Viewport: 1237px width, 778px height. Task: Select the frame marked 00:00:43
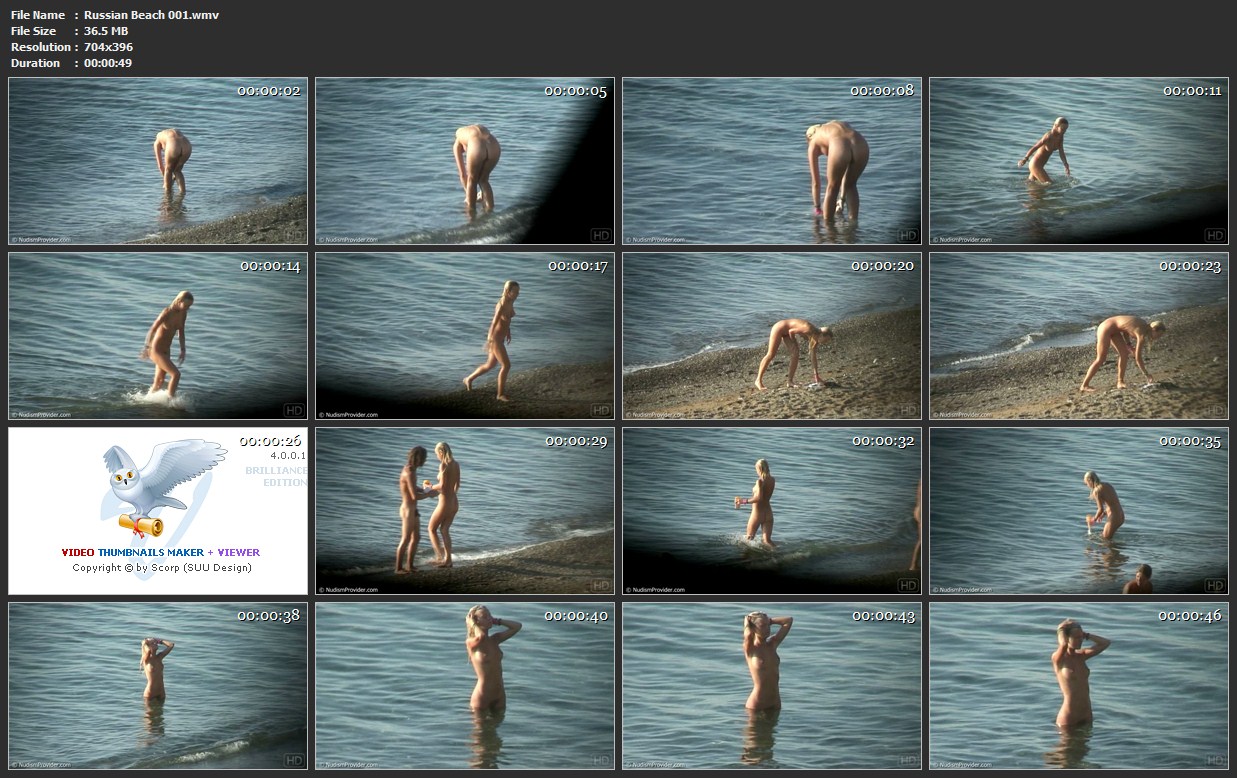click(771, 685)
